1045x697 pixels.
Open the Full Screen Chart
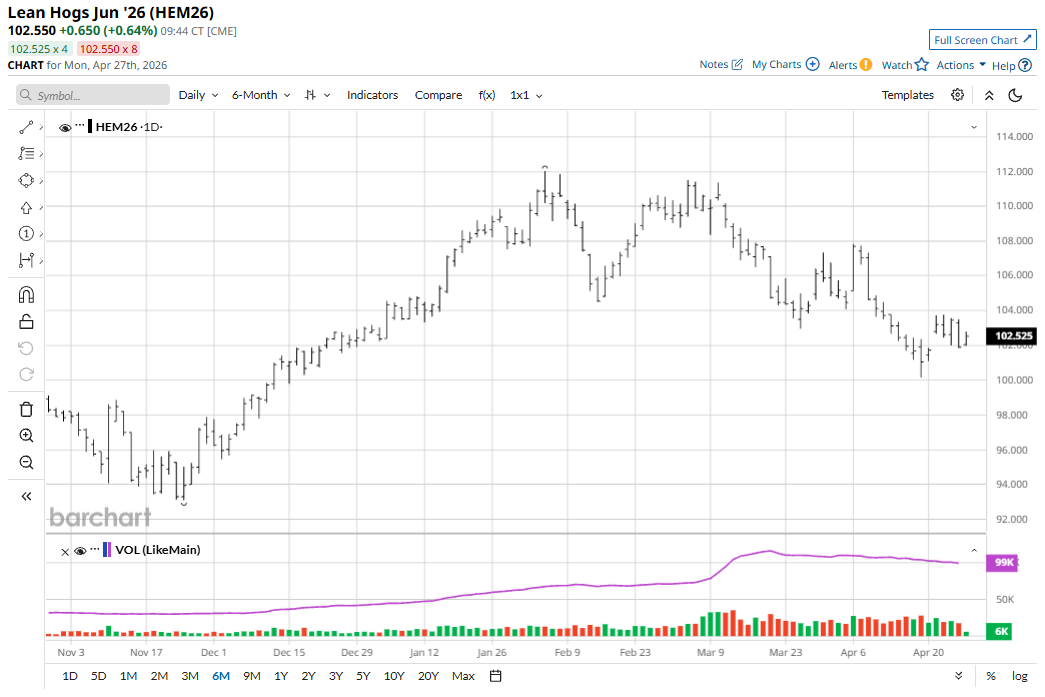click(x=982, y=40)
